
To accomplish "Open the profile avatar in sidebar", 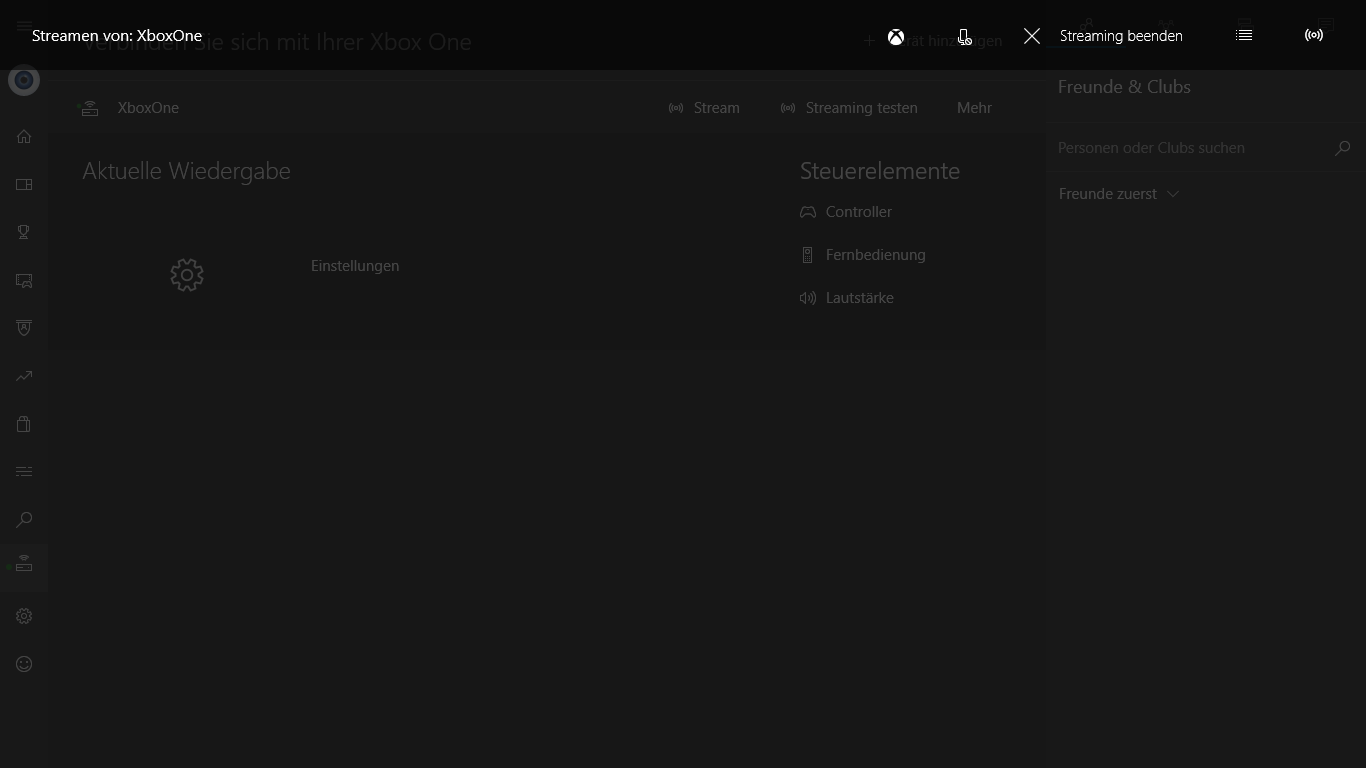I will [24, 80].
